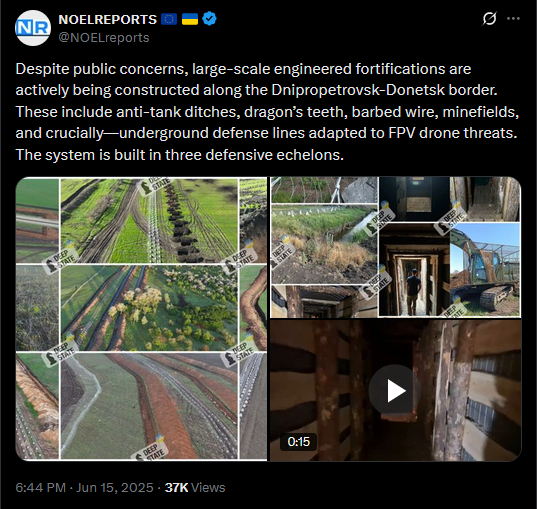Click the red-soil trench aerial photo
The height and width of the screenshot is (509, 537).
pos(149,406)
